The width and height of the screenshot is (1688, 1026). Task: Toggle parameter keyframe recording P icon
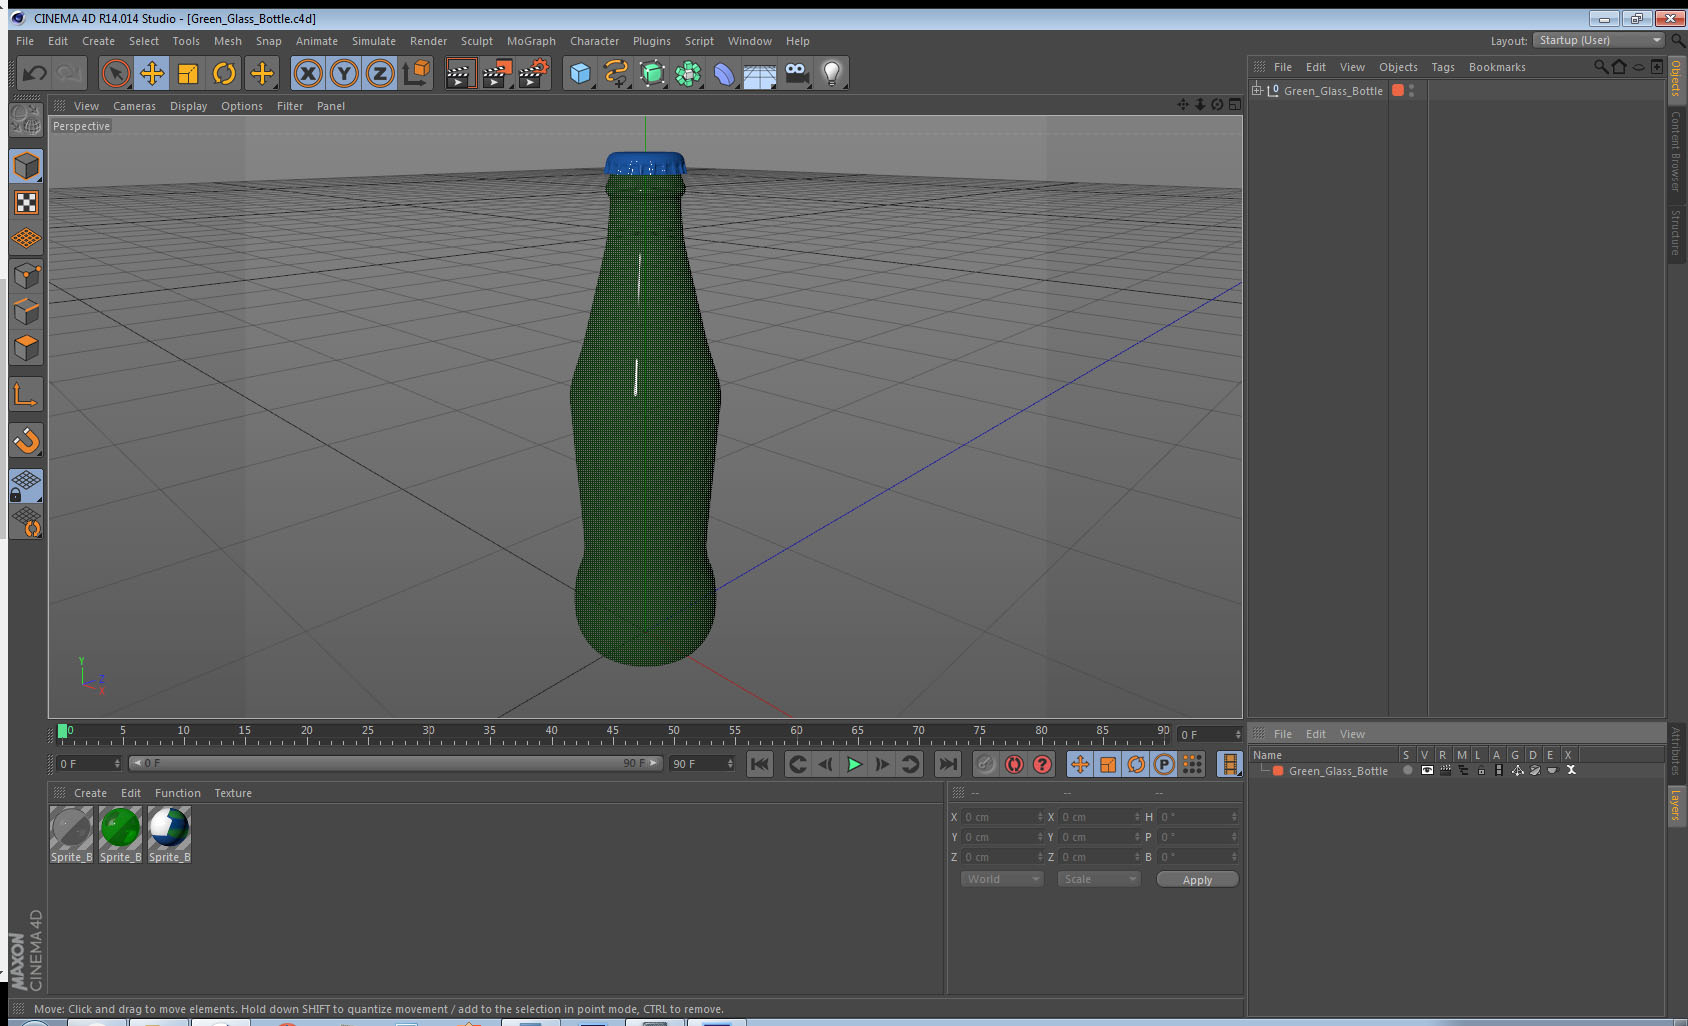1164,764
